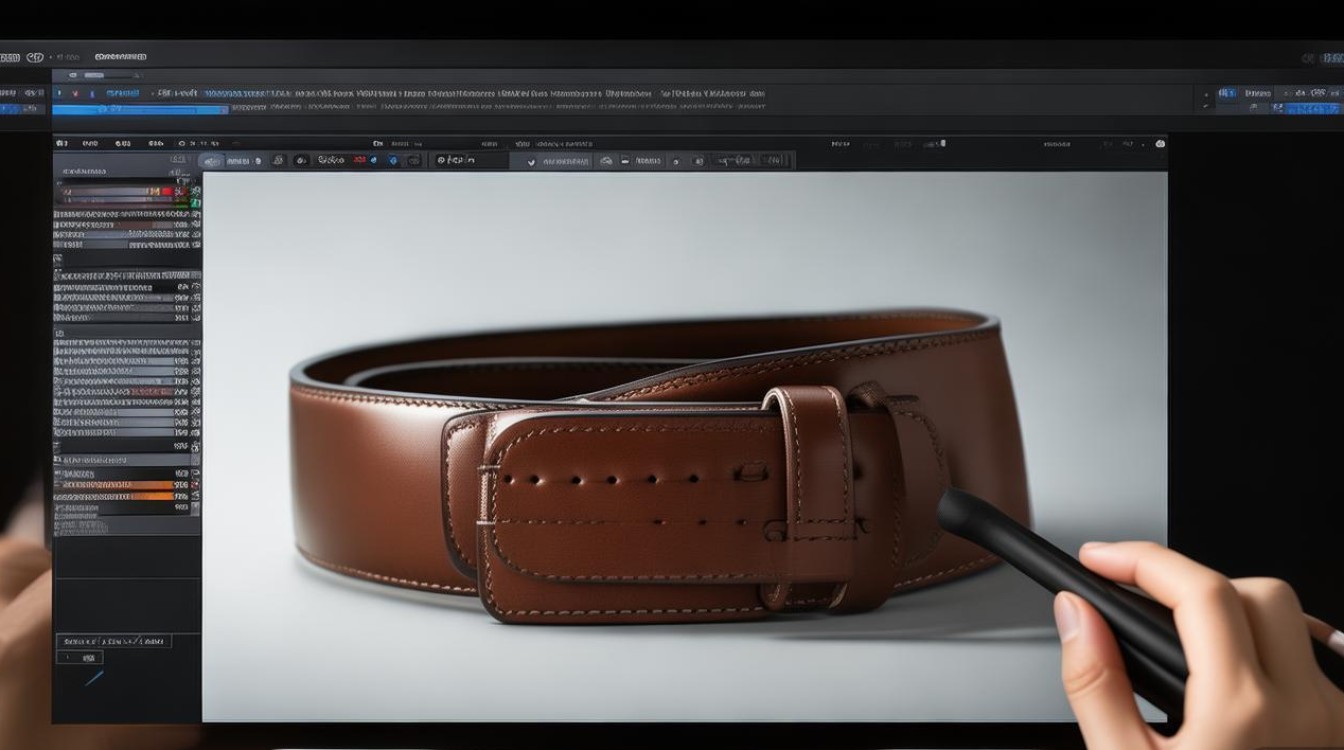Click the orange-highlighted slider row in the left panel
The height and width of the screenshot is (750, 1344).
(121, 495)
